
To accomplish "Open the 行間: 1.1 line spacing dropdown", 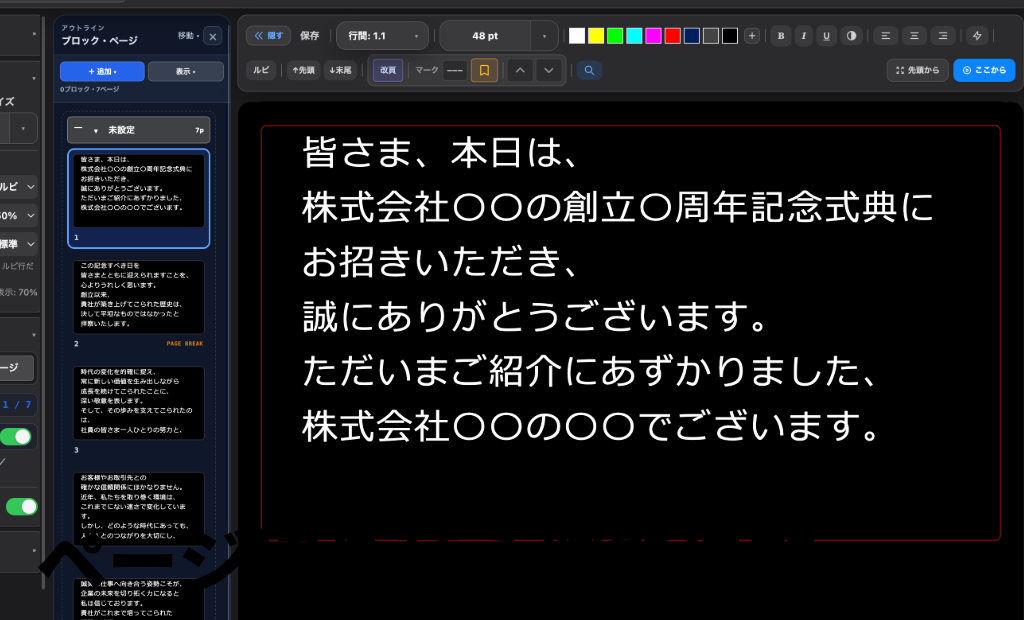I will [x=382, y=36].
